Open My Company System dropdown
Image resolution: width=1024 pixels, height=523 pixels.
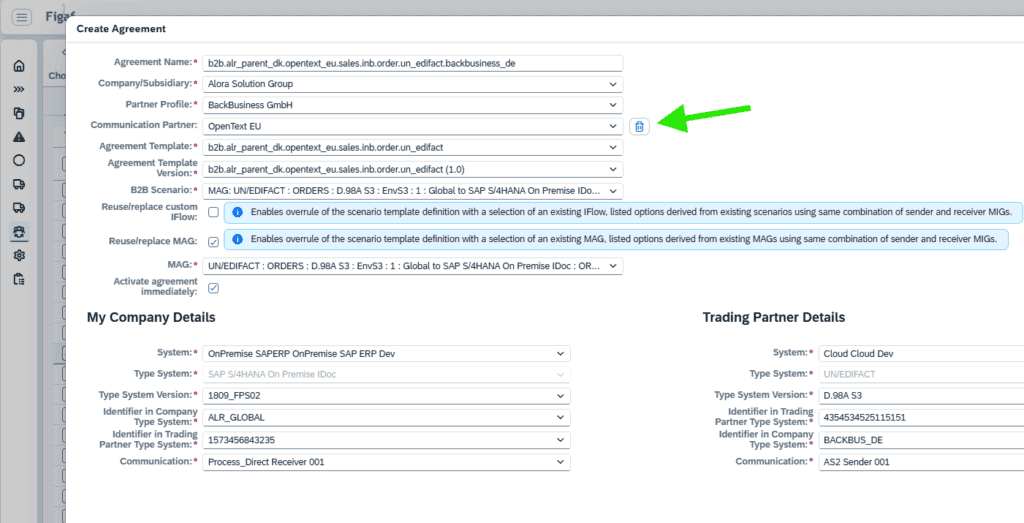(x=387, y=353)
